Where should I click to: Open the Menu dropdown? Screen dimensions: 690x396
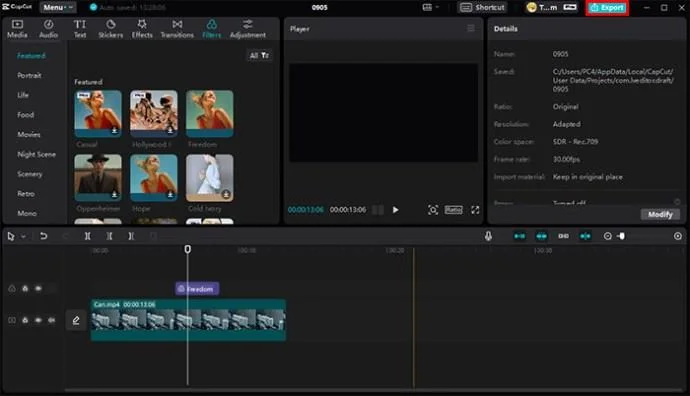[x=58, y=7]
